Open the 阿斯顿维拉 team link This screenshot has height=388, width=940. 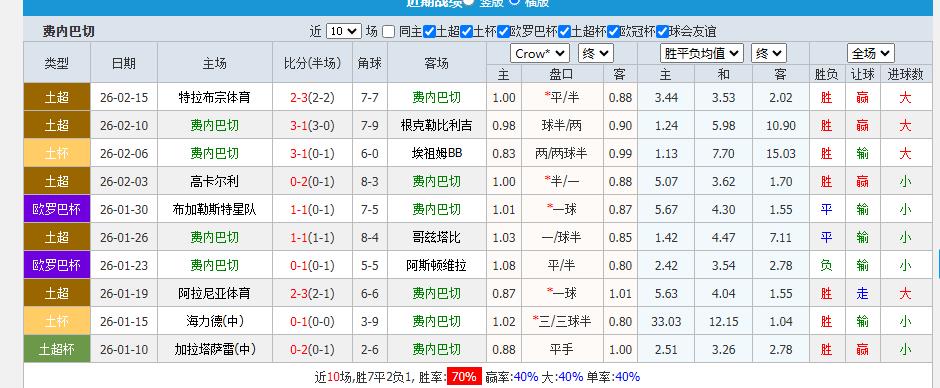click(x=436, y=265)
